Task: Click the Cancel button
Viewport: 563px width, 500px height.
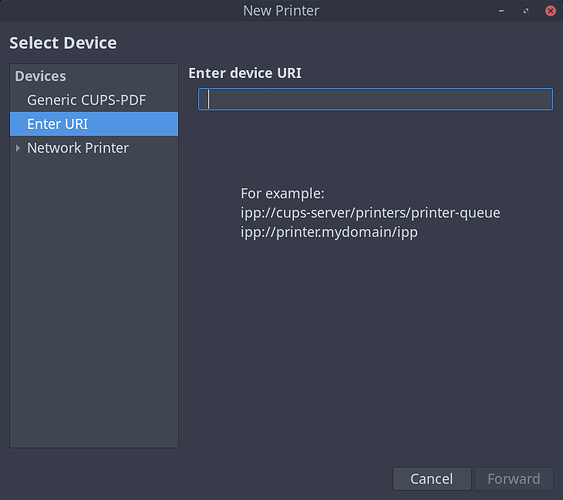Action: 432,478
